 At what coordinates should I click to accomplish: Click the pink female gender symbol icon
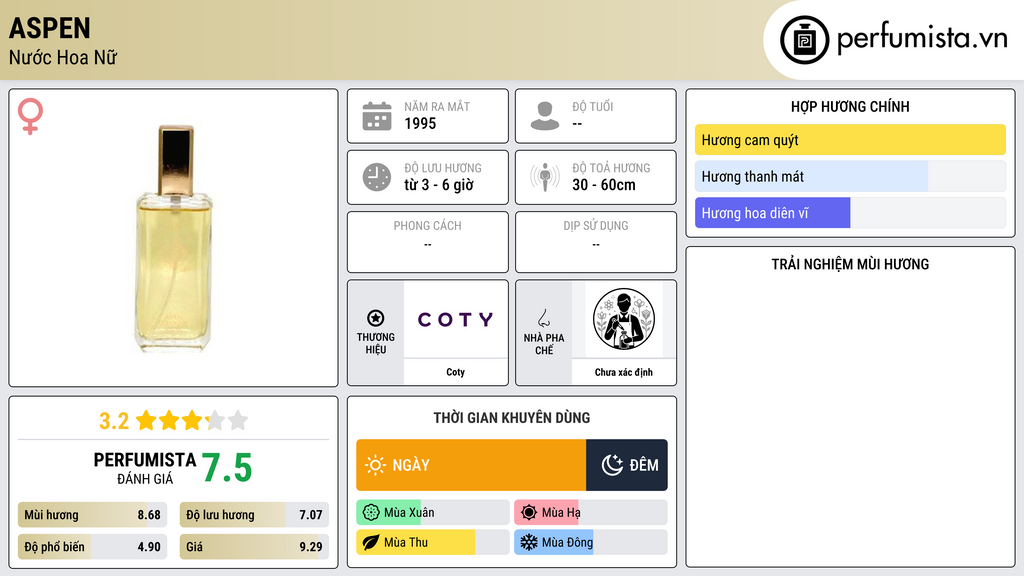coord(30,116)
